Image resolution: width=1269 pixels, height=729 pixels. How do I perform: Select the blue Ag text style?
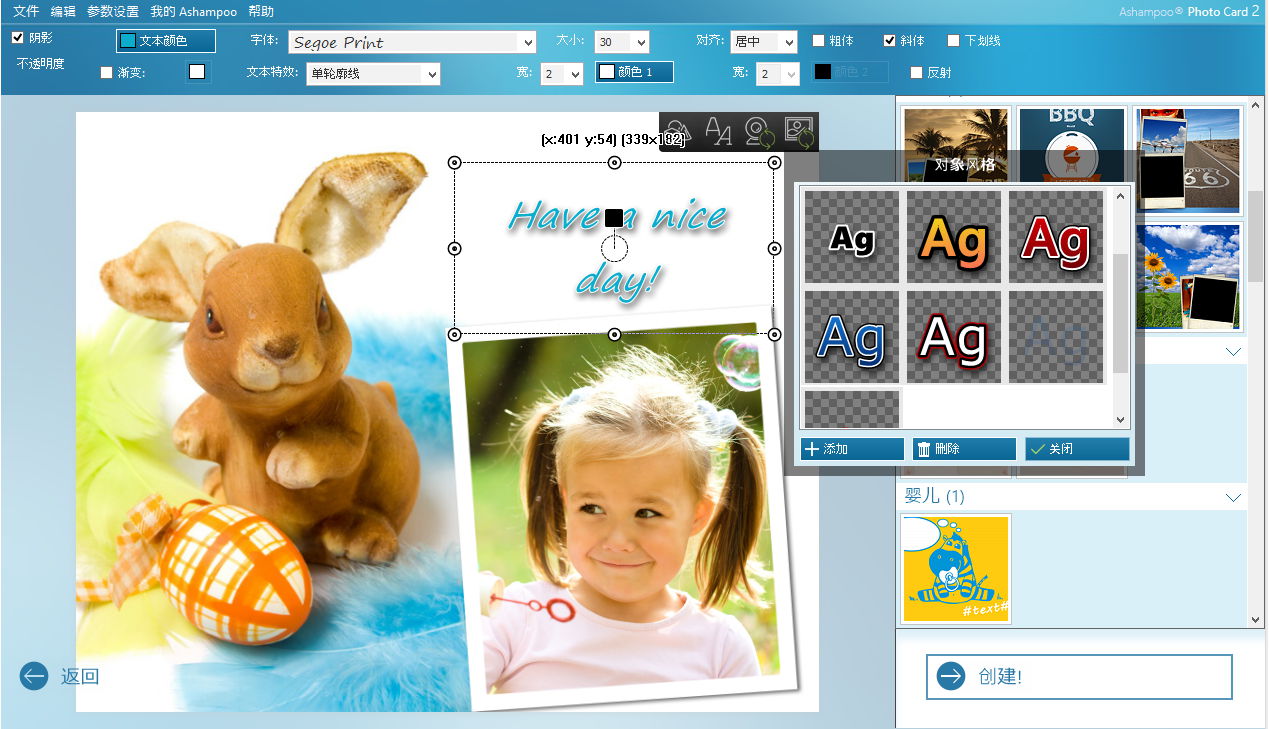tap(851, 338)
